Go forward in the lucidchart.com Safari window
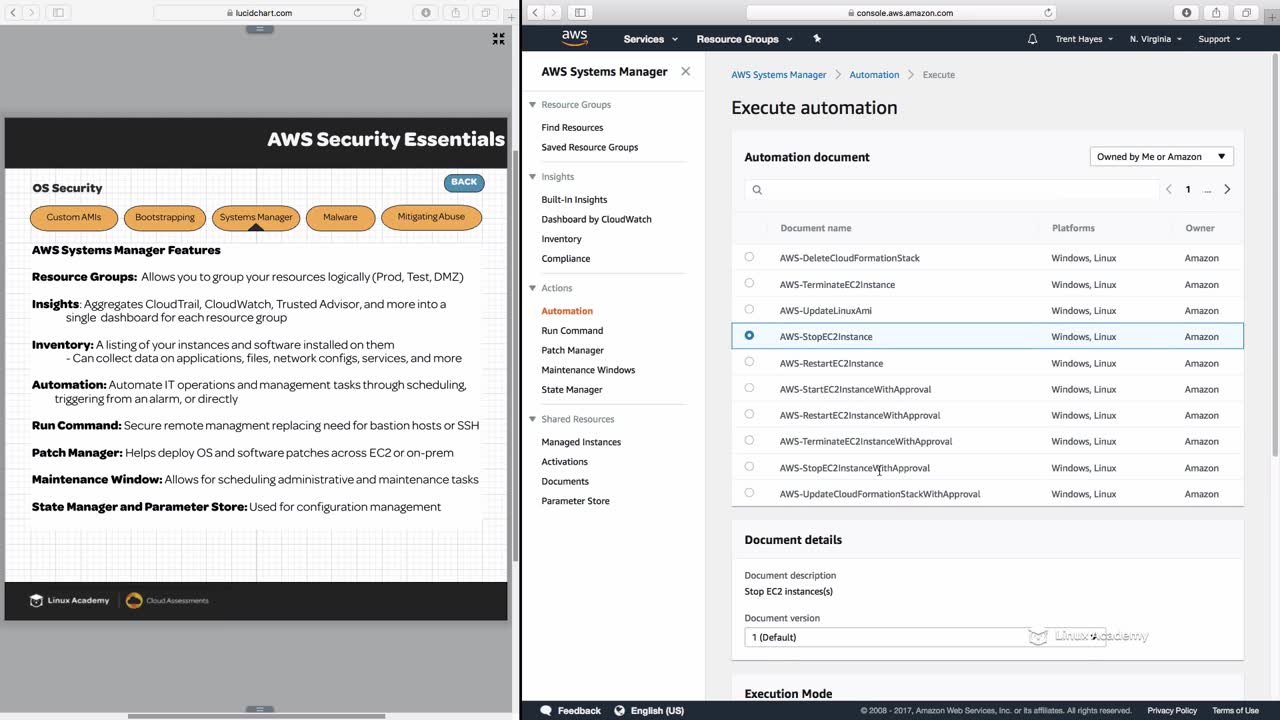This screenshot has height=720, width=1280. (x=31, y=13)
